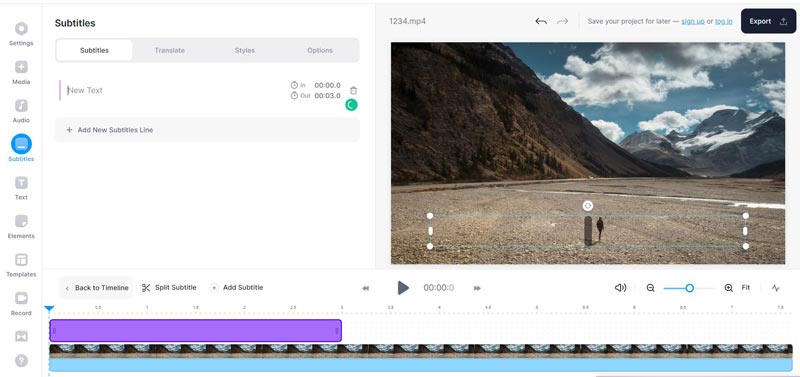
Task: Open the Media panel icon
Action: coord(21,67)
